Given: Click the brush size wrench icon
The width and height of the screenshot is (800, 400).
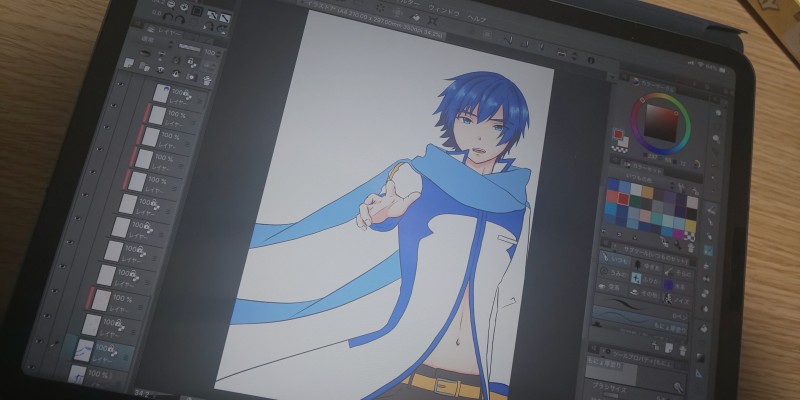Looking at the screenshot, I should [x=679, y=387].
